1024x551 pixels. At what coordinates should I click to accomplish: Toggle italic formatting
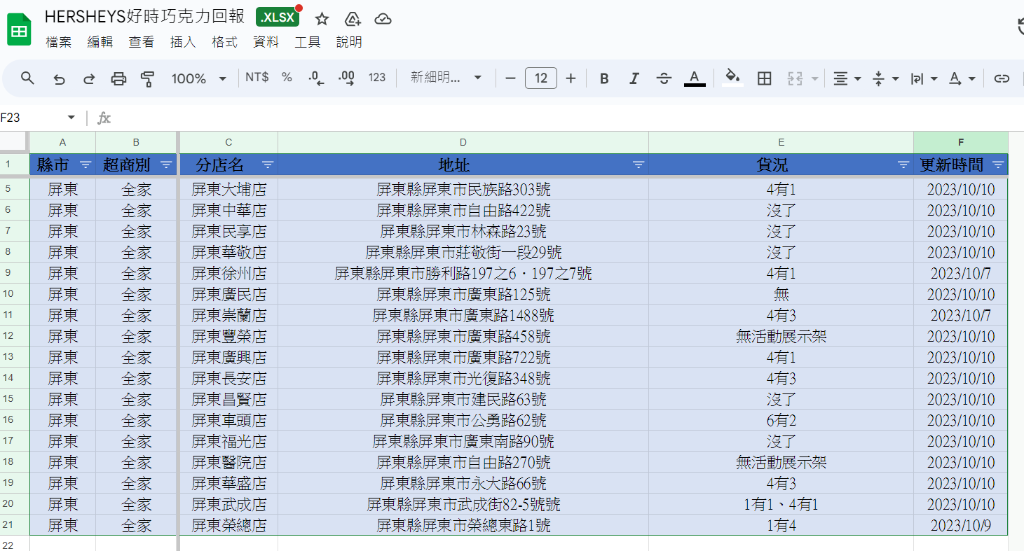coord(634,78)
